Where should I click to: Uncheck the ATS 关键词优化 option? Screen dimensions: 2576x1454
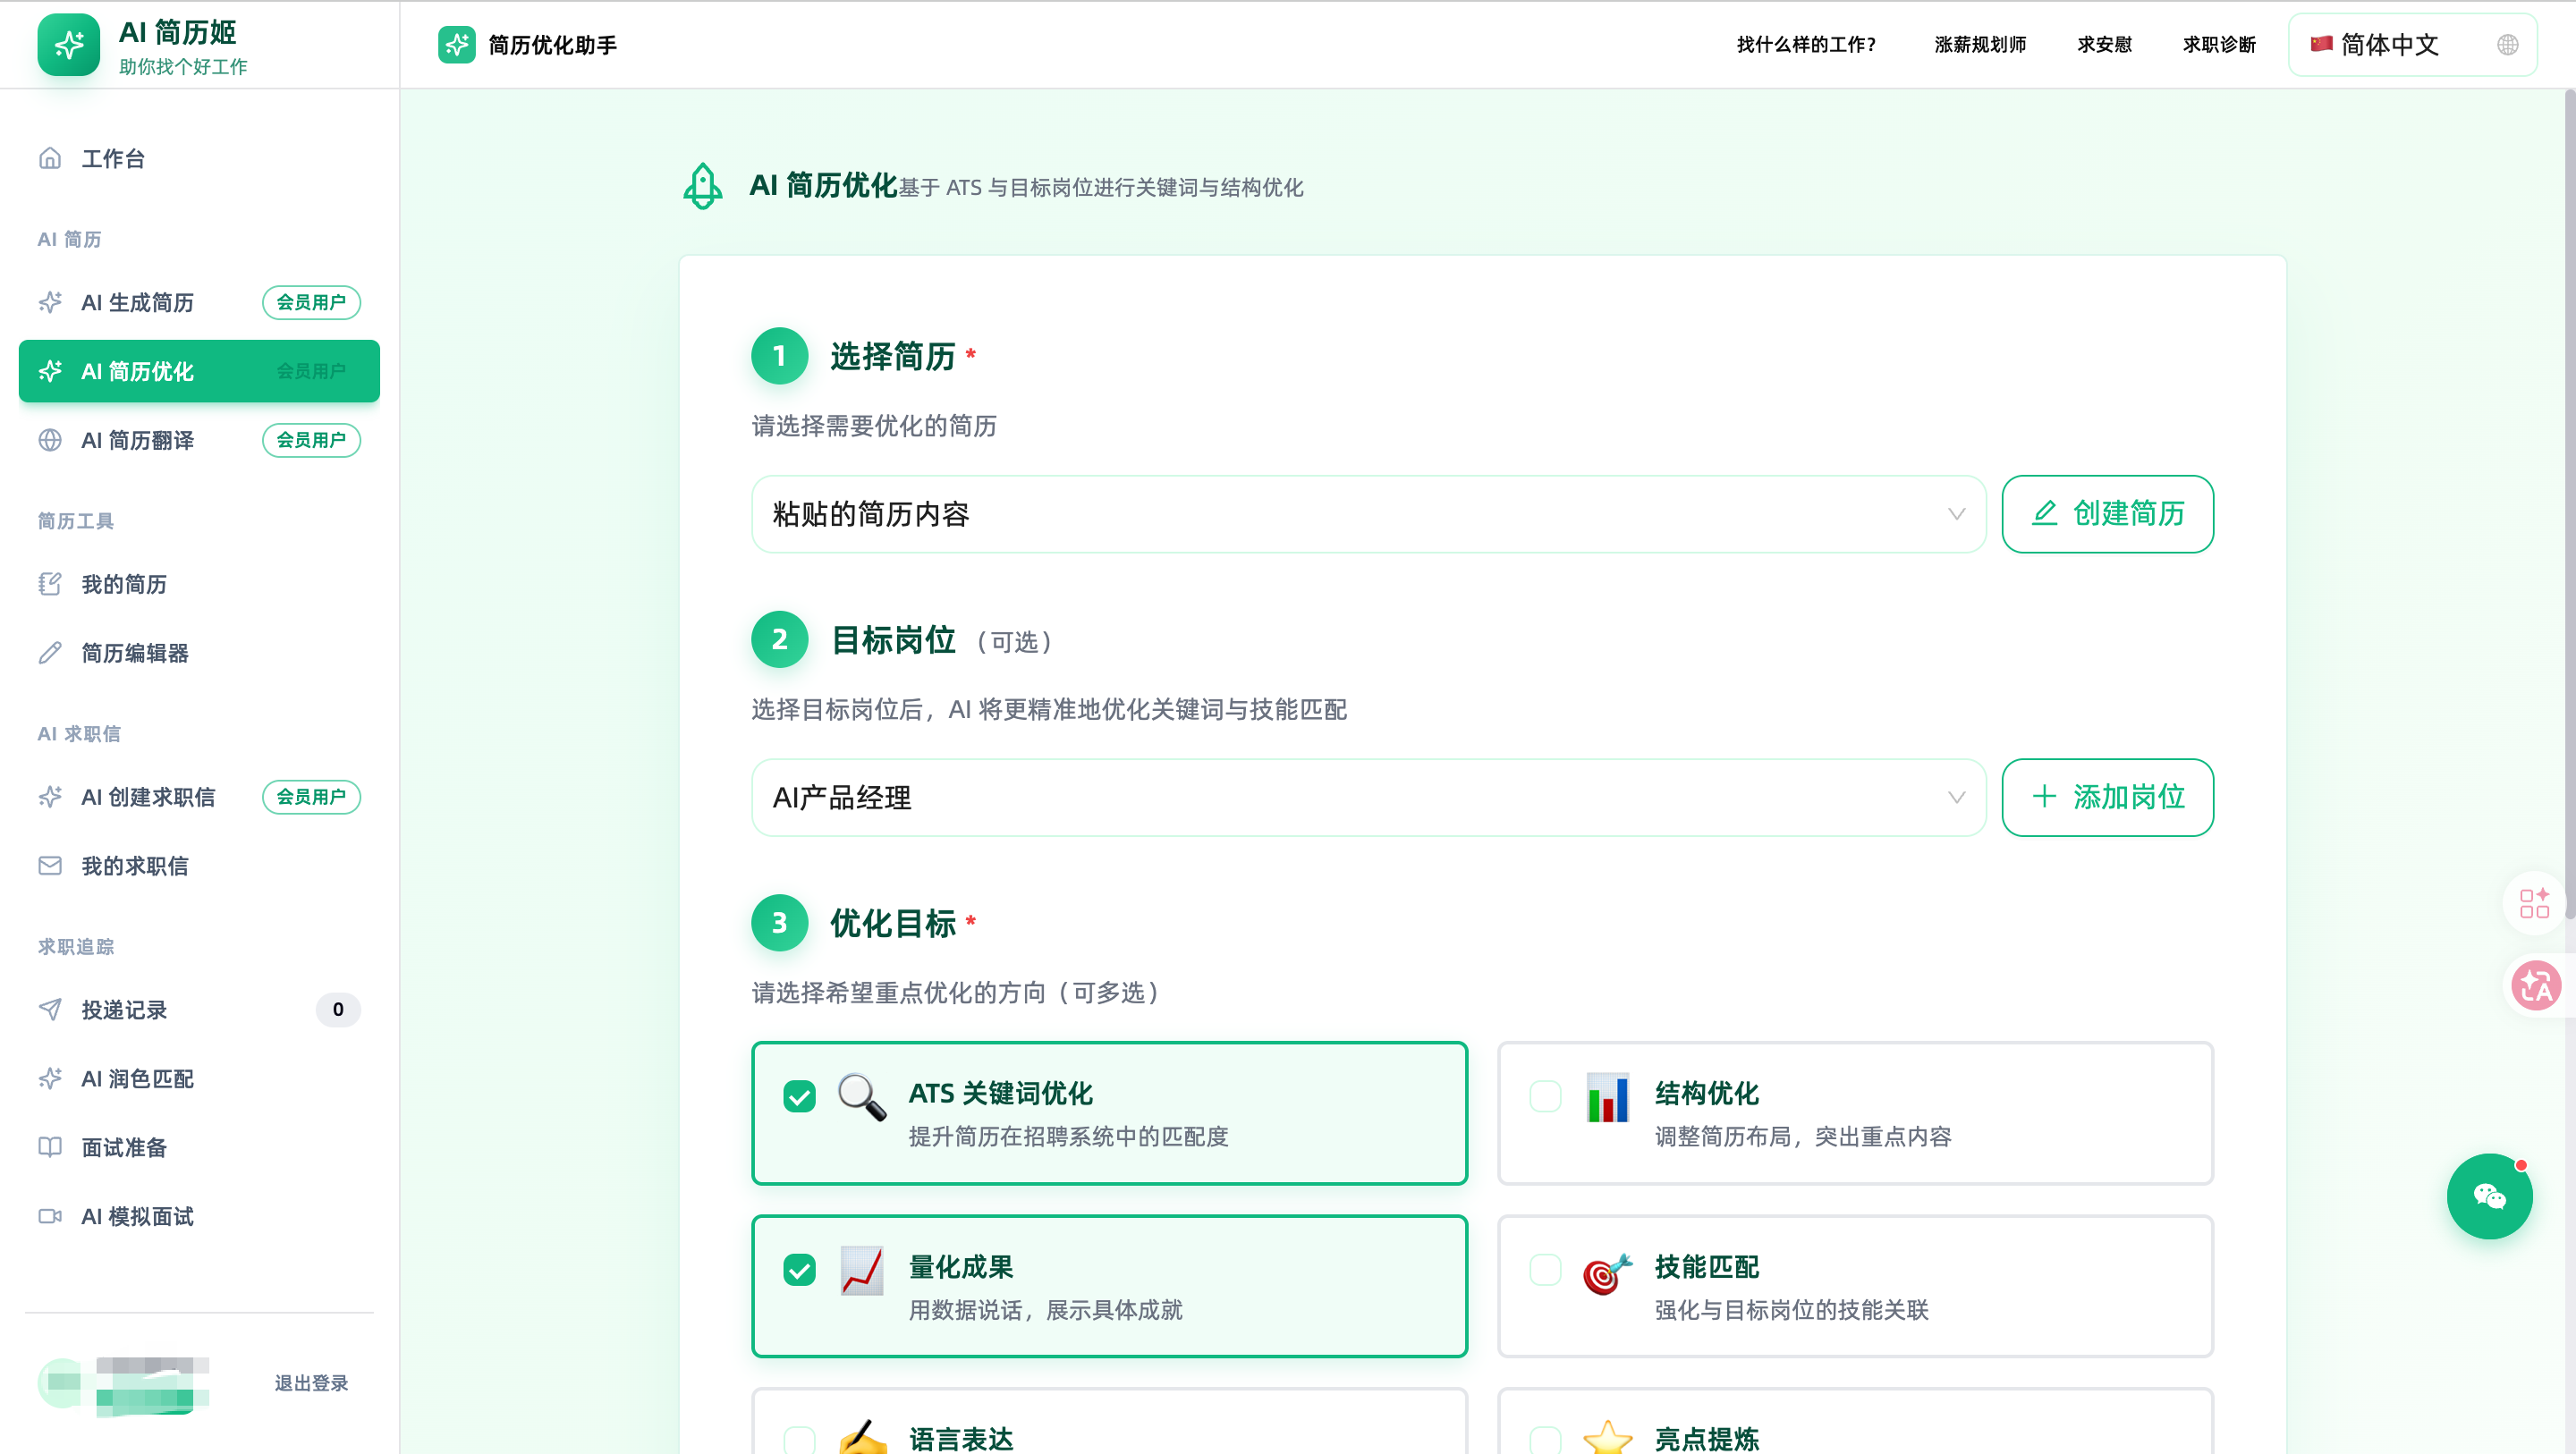tap(798, 1096)
